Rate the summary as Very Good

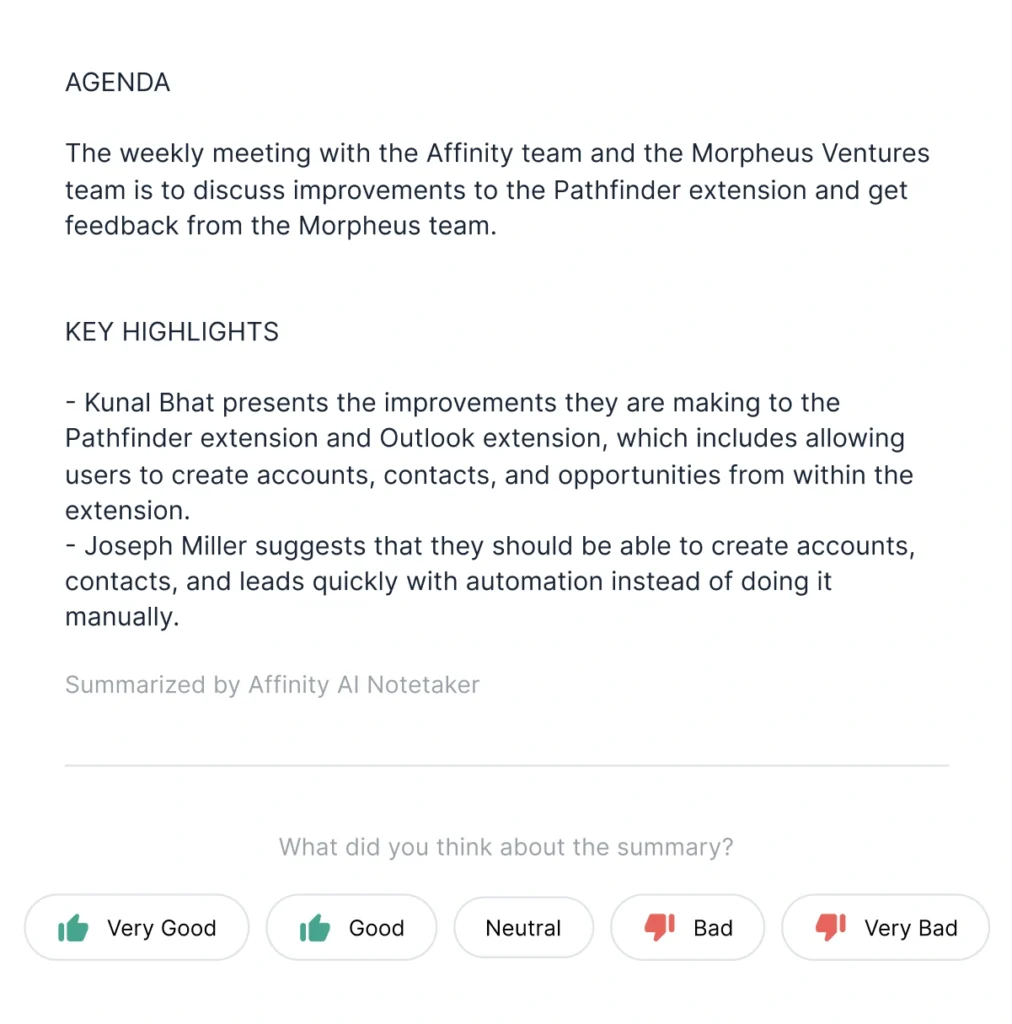point(137,928)
